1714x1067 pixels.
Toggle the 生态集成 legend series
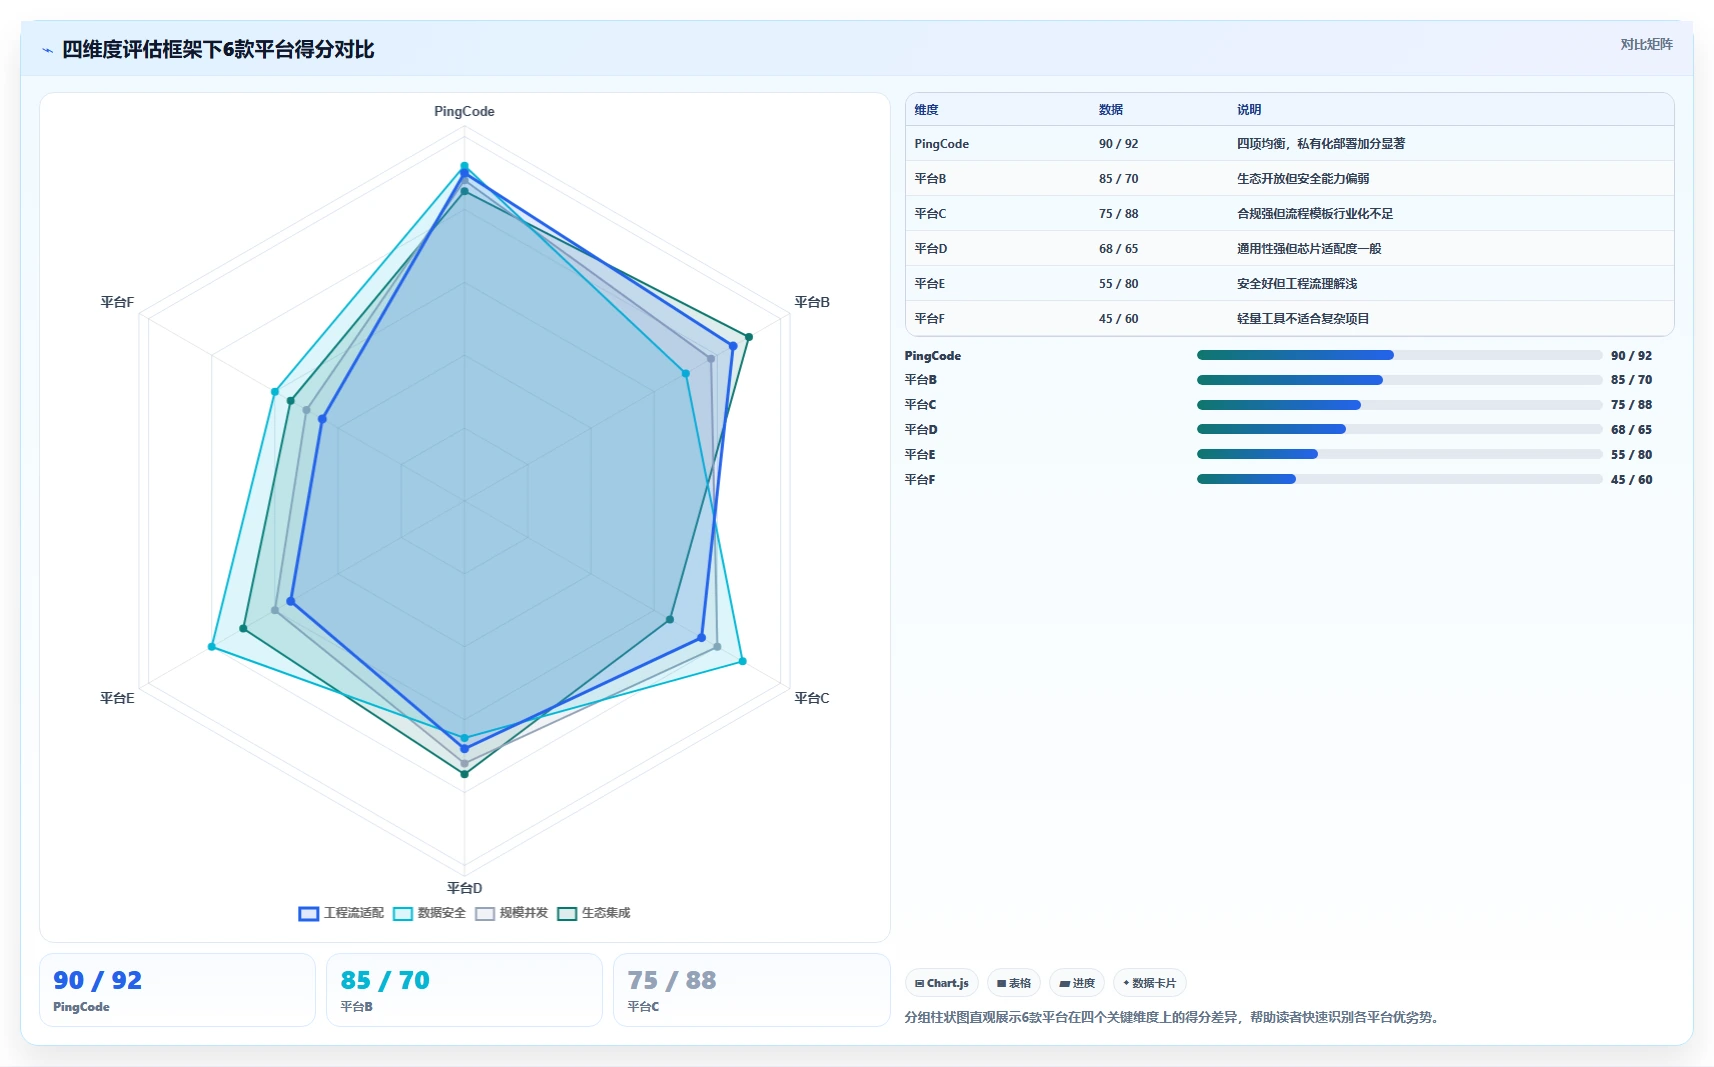coord(594,913)
